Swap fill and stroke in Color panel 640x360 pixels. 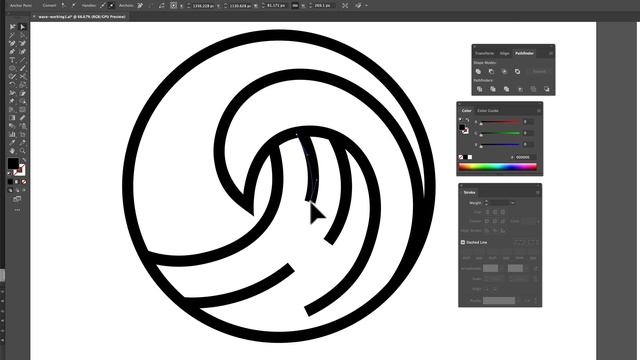pyautogui.click(x=467, y=120)
